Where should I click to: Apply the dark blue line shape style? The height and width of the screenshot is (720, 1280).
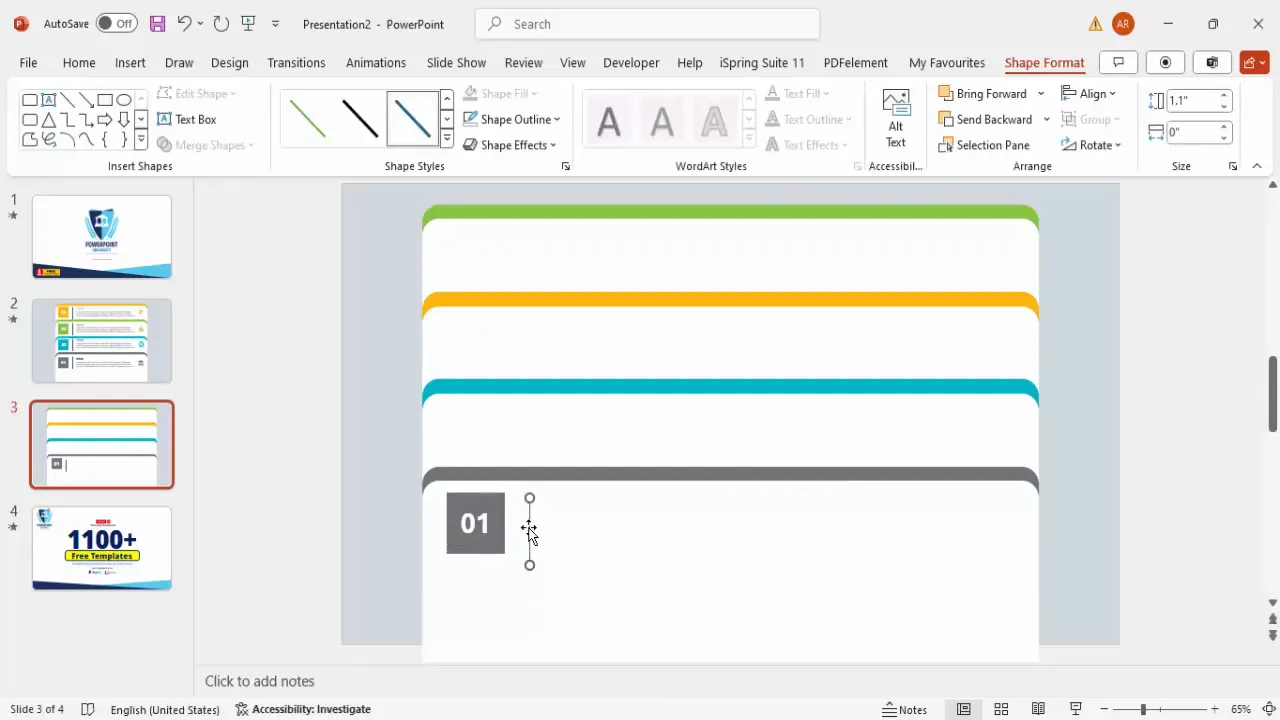[x=413, y=118]
